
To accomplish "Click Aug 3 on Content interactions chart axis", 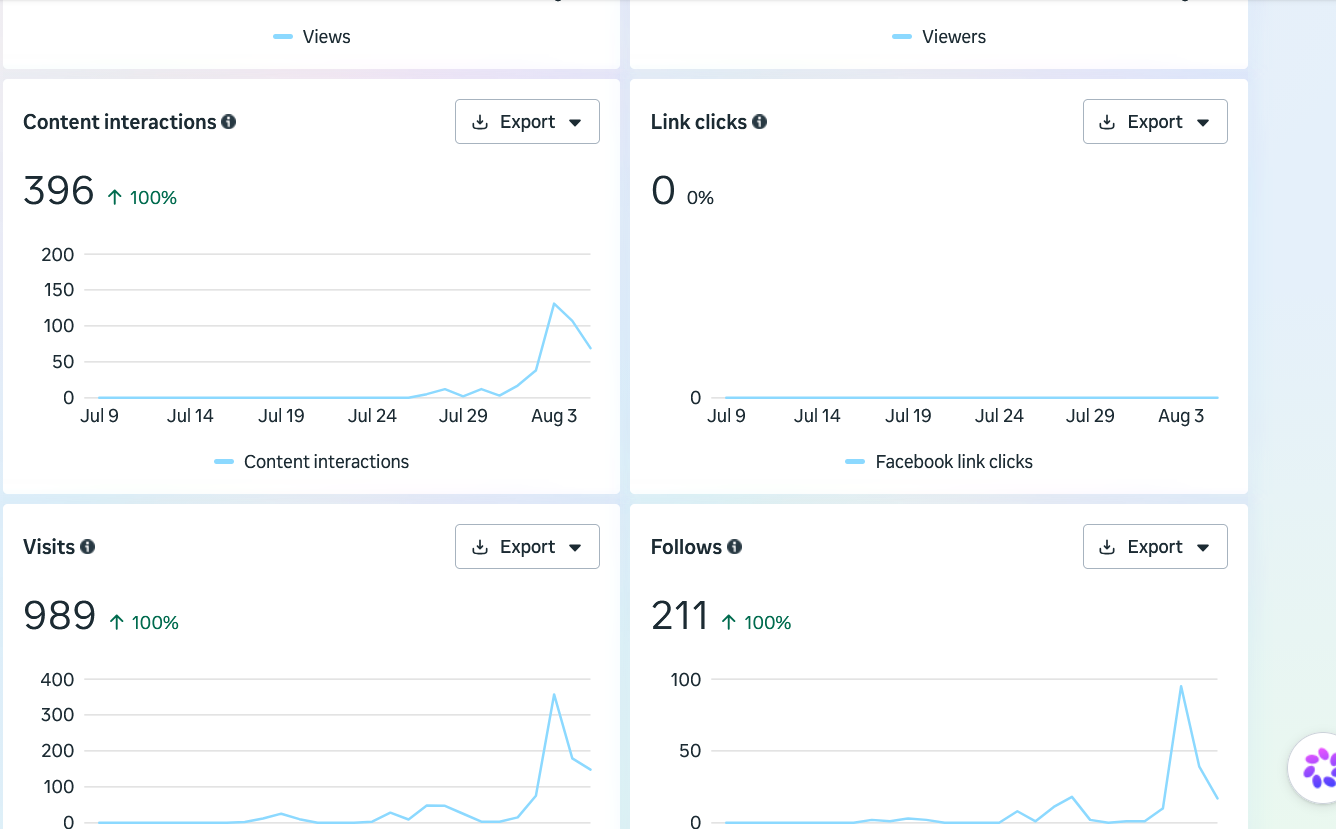I will [x=553, y=416].
